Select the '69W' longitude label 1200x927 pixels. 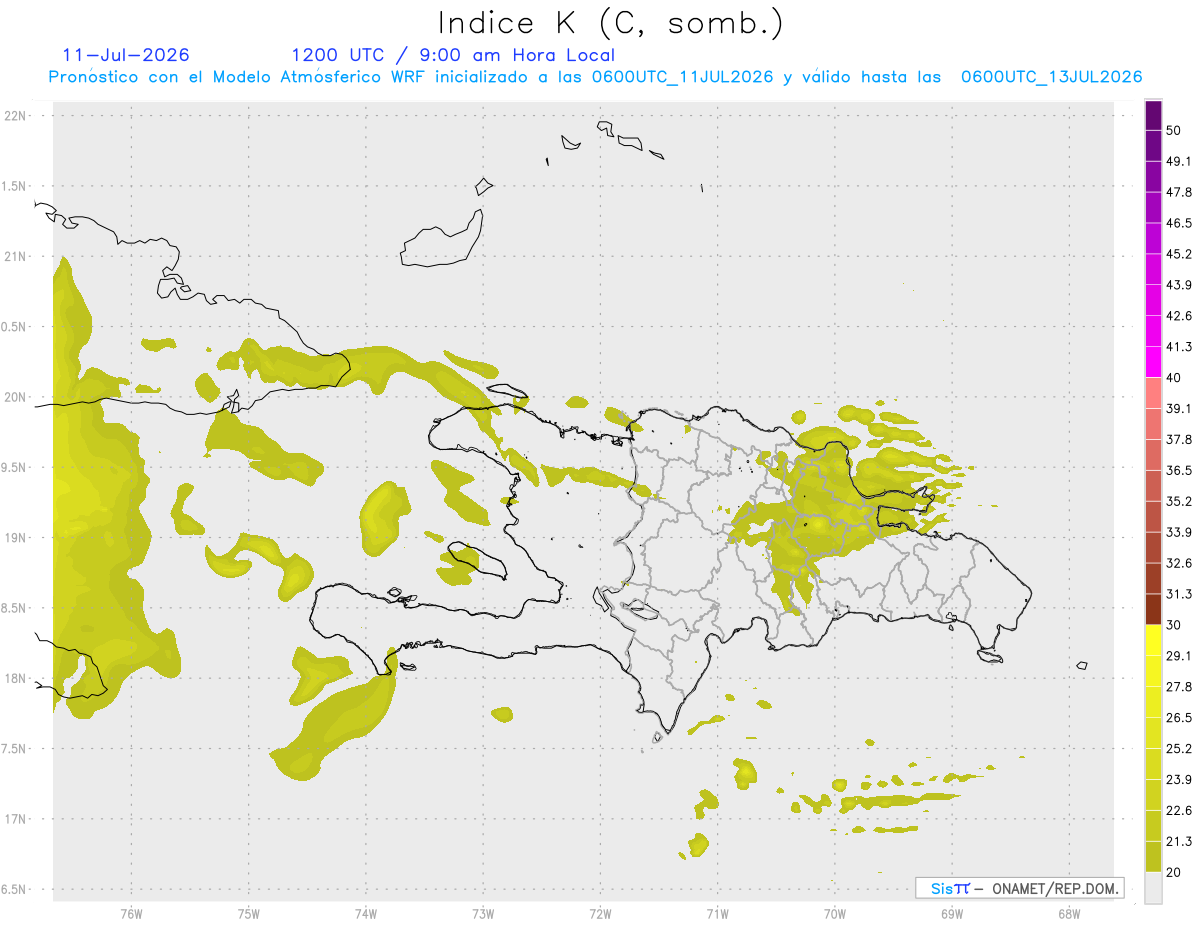coord(952,914)
